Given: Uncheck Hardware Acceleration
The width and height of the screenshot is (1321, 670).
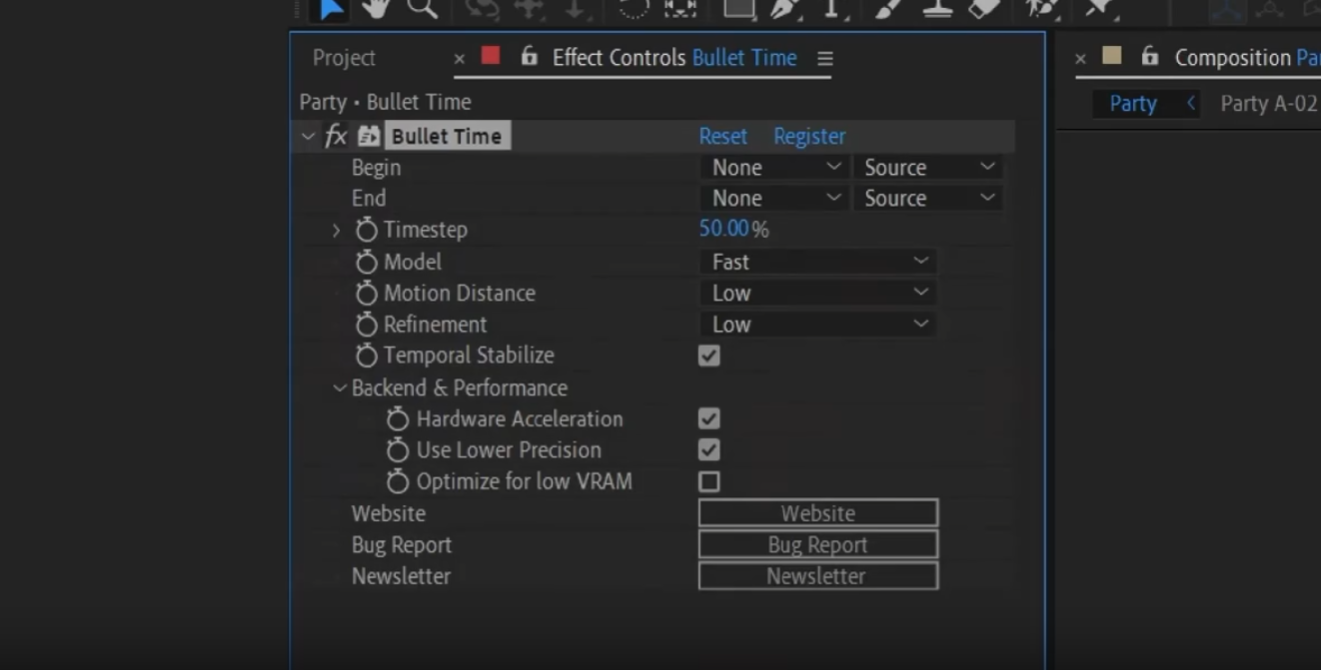Looking at the screenshot, I should click(x=709, y=419).
